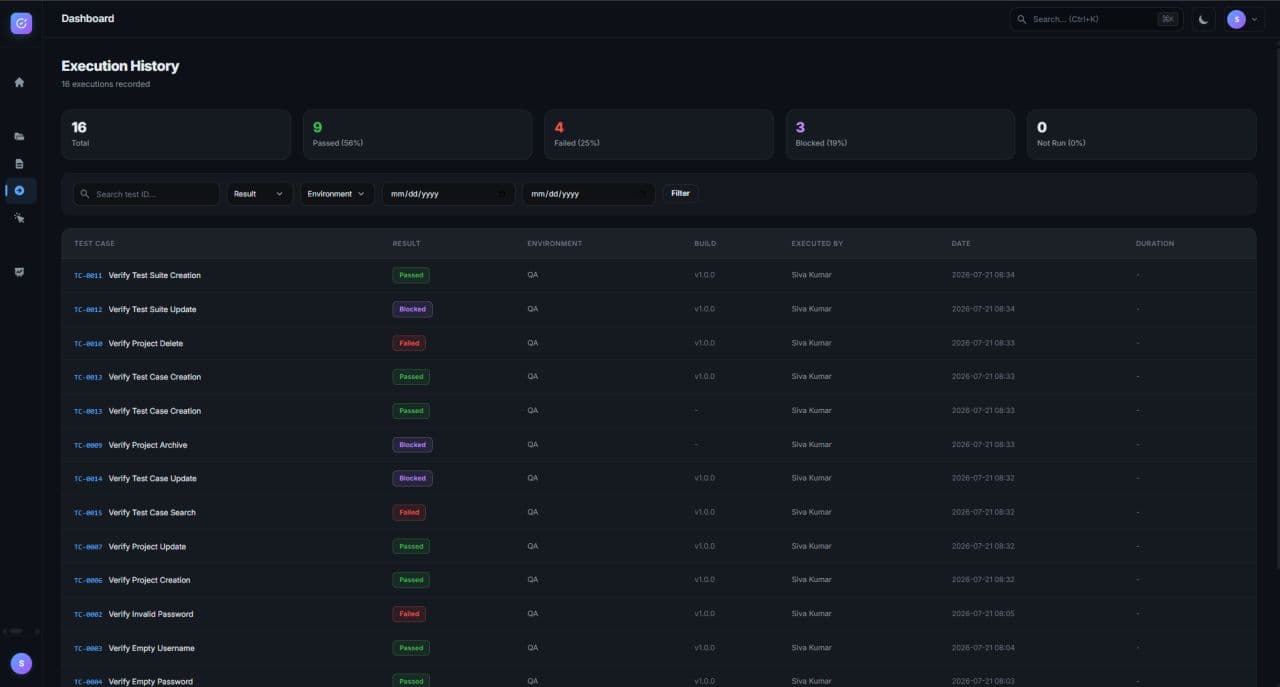Expand the user menu chevron
This screenshot has width=1280, height=687.
(x=1255, y=19)
